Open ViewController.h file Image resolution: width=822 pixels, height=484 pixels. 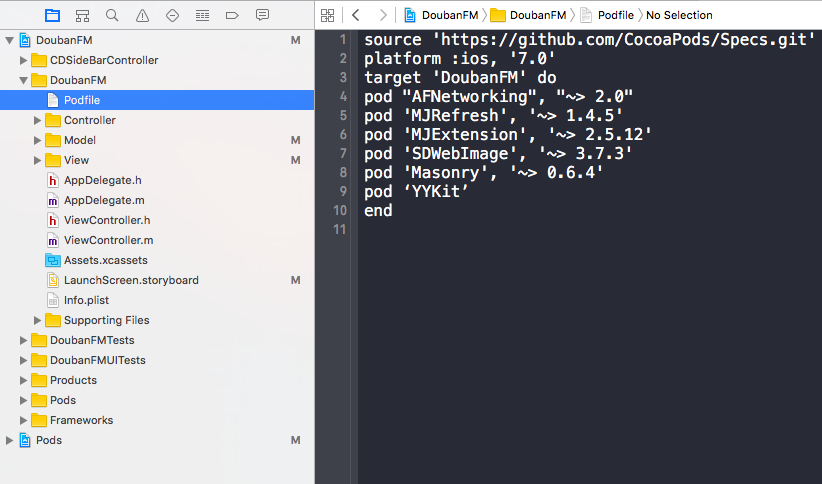pos(157,220)
